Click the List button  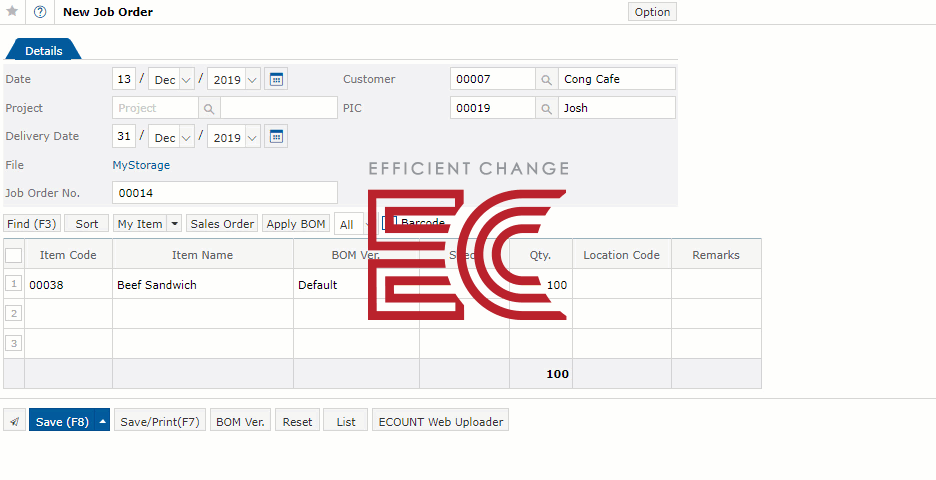click(346, 420)
